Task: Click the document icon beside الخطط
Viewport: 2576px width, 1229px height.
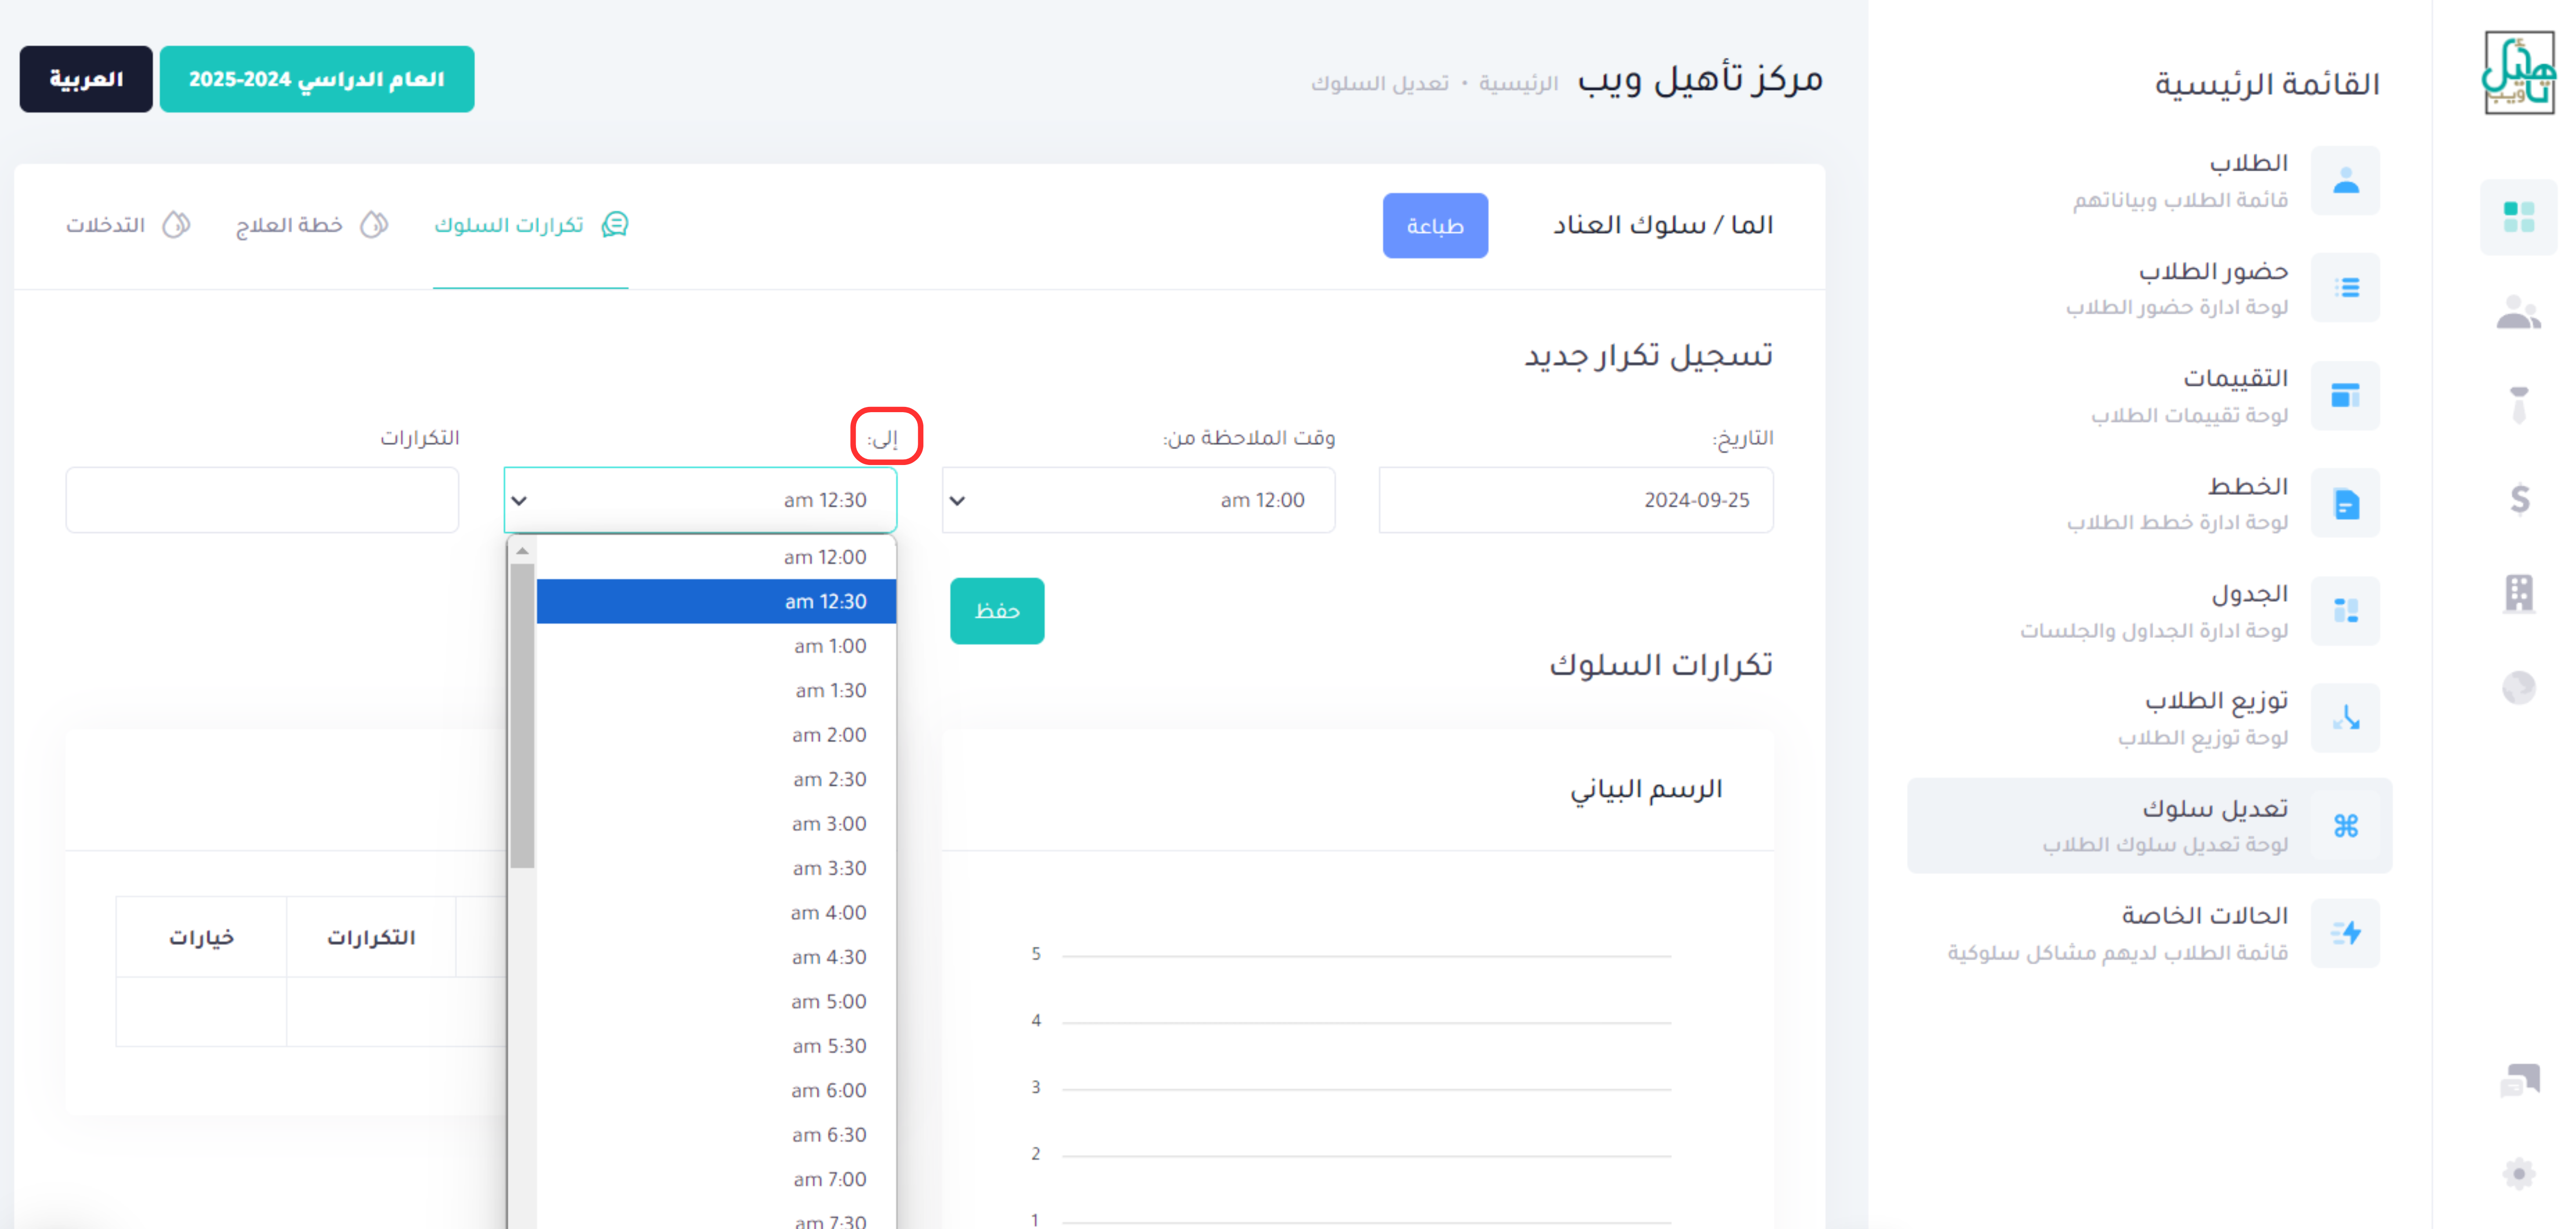Action: [2345, 503]
